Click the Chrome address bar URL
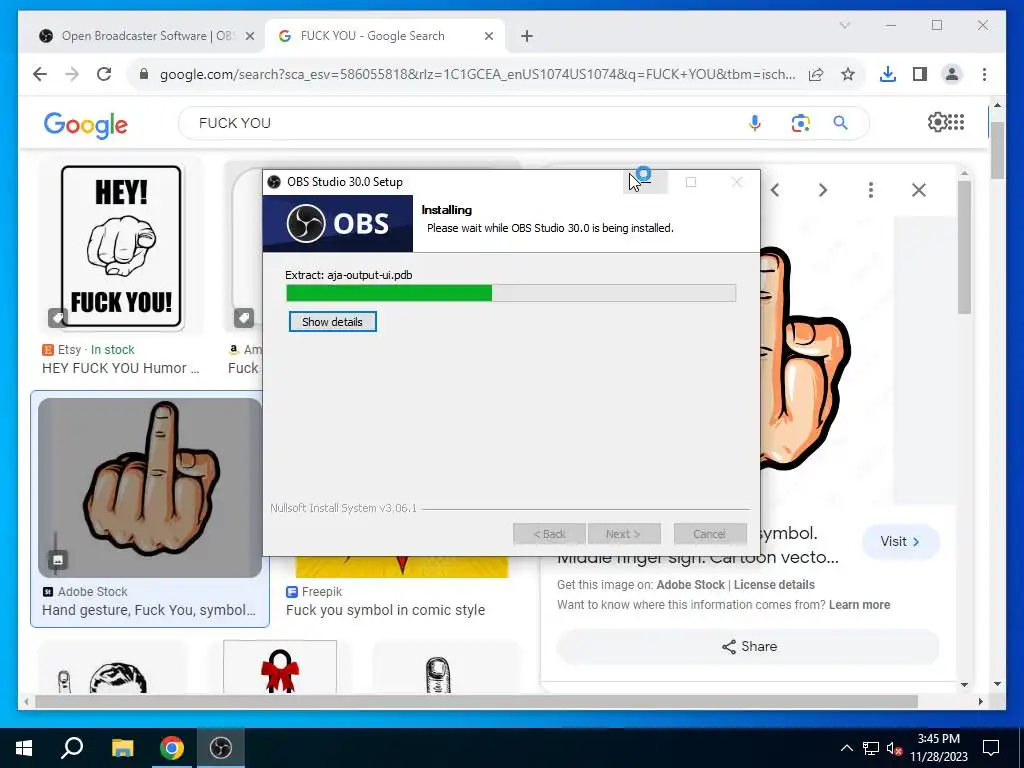Image resolution: width=1024 pixels, height=768 pixels. pos(477,74)
